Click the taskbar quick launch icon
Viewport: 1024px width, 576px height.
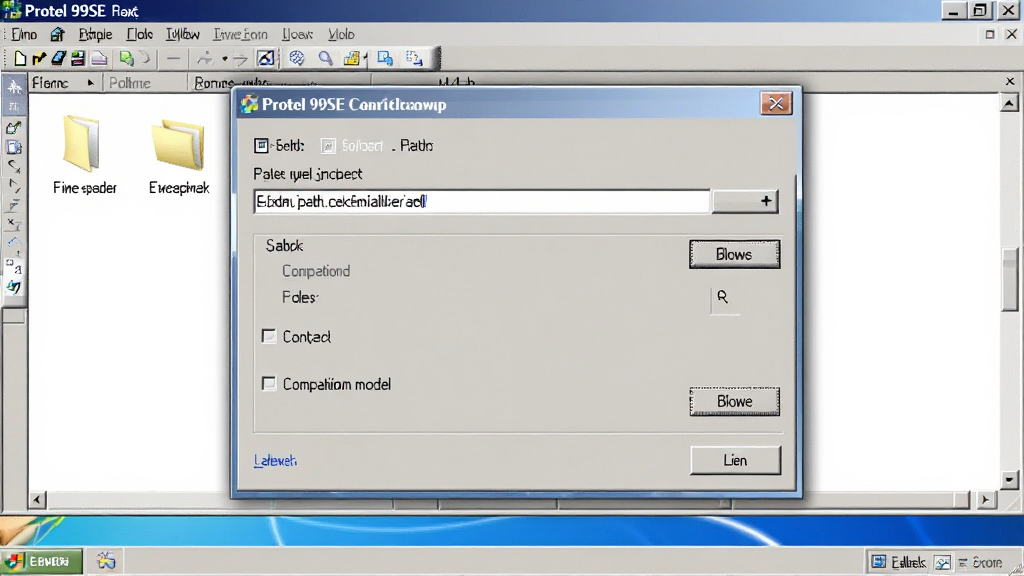106,561
